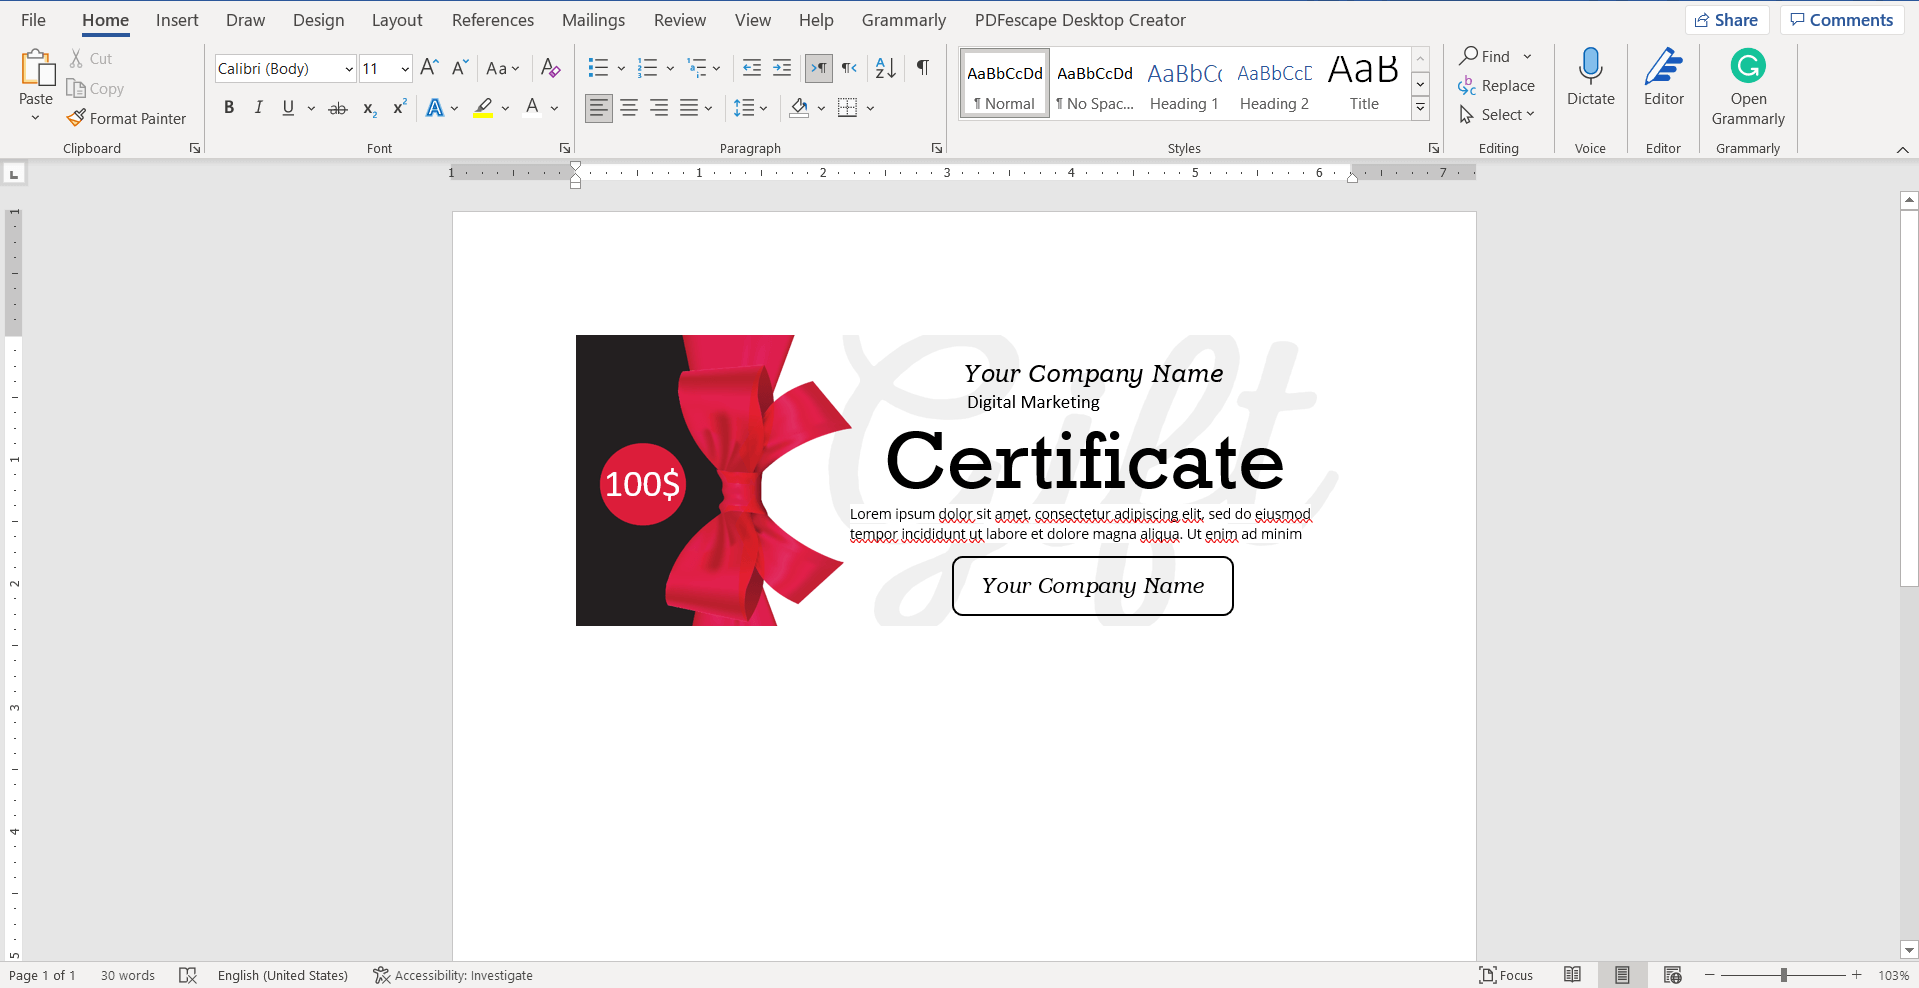Clear all formatting with the eraser A icon
Screen dimensions: 1919x988
[x=550, y=68]
